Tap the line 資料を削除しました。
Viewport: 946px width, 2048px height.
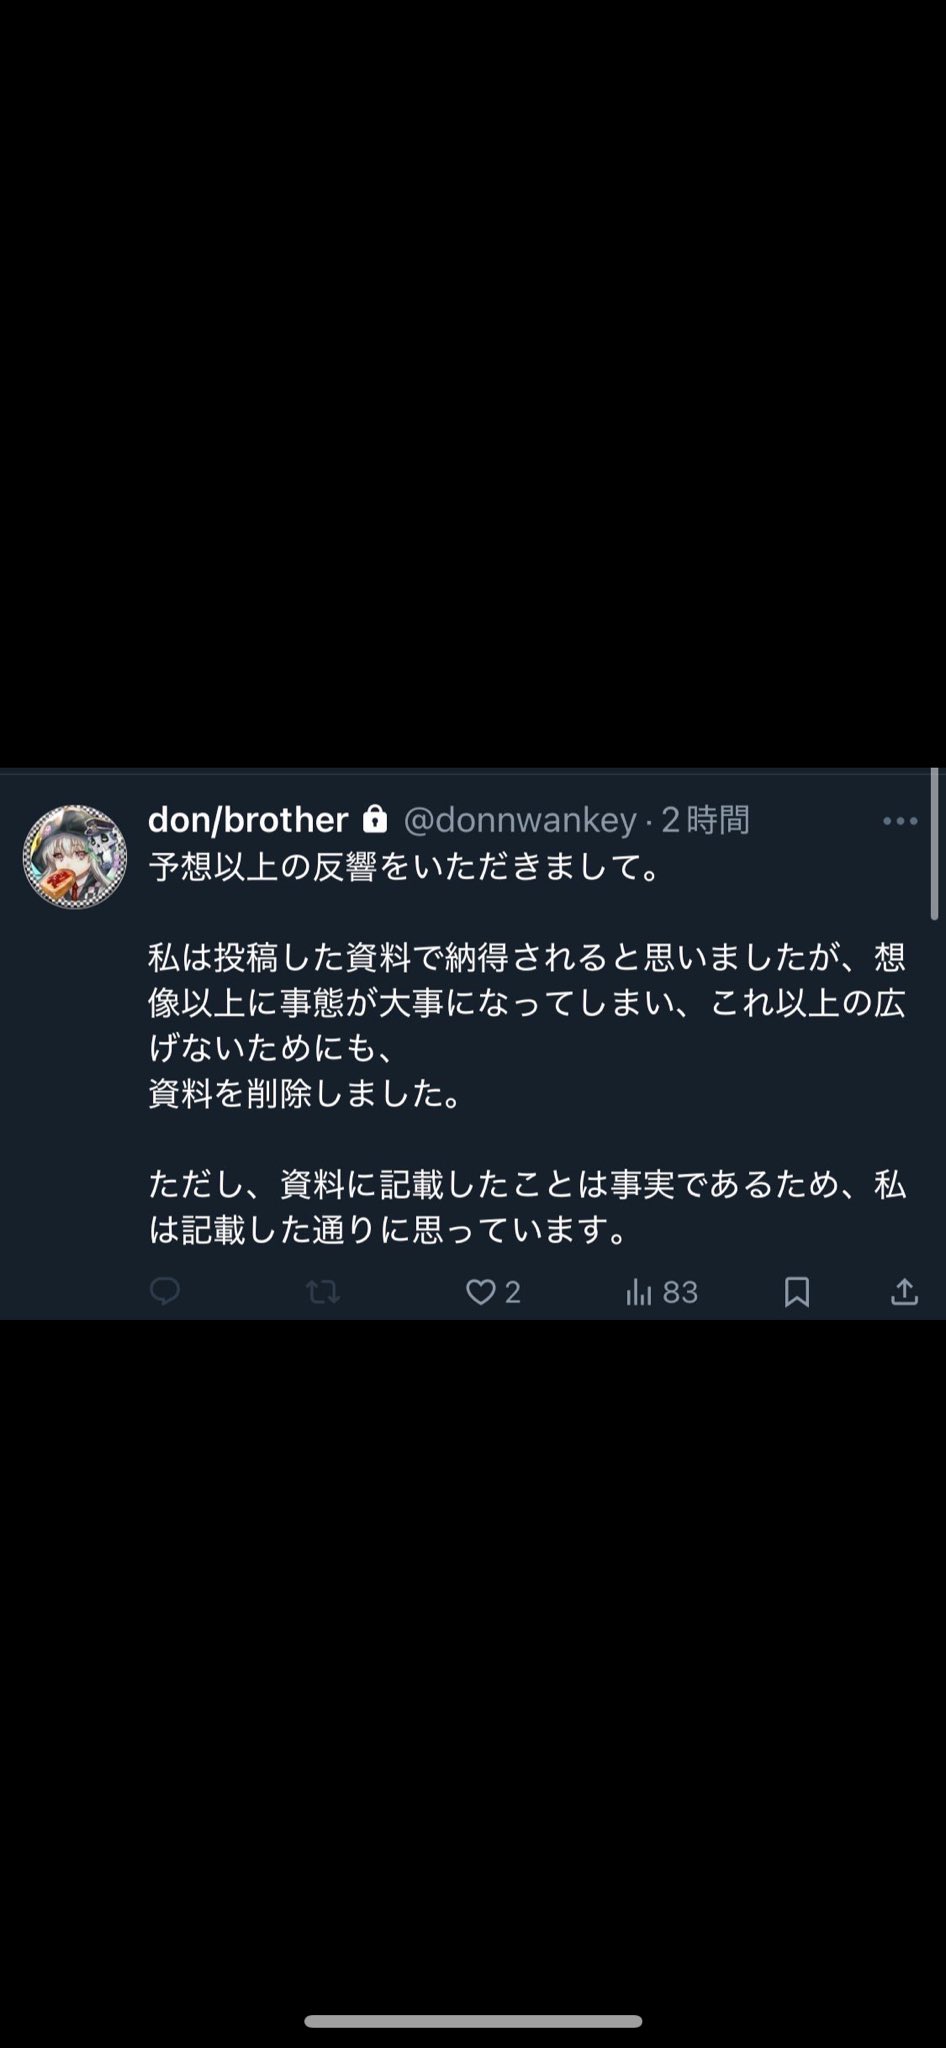[307, 1094]
